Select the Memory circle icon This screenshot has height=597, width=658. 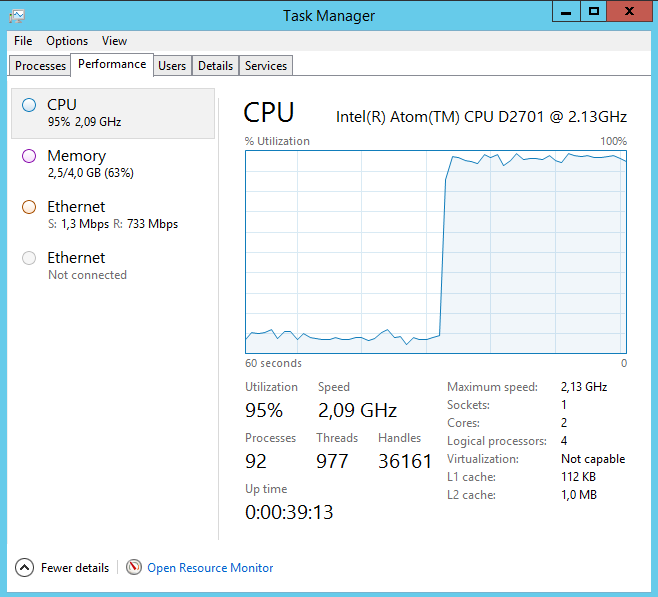28,156
